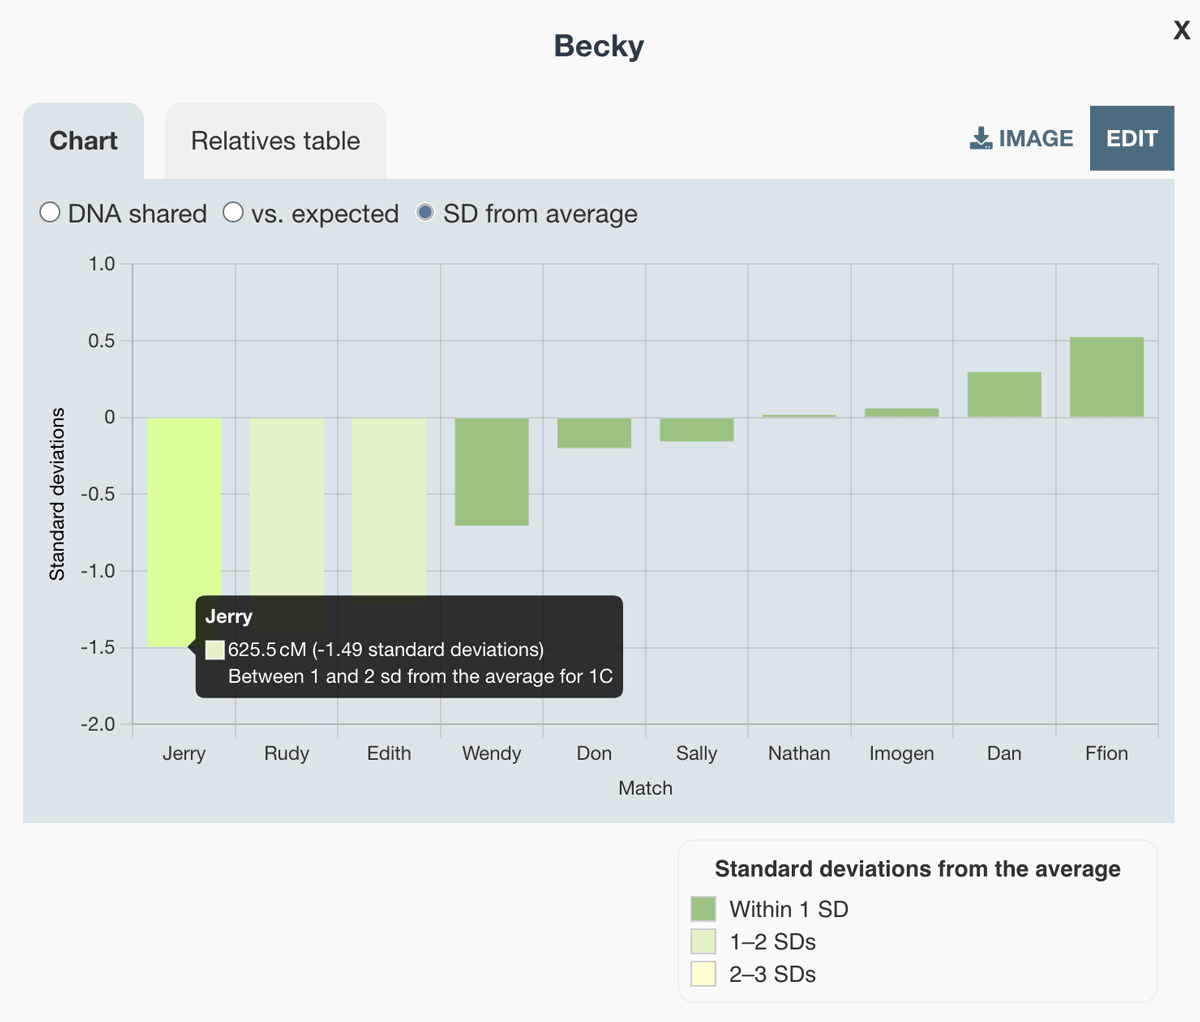
Task: Switch to the Relatives table tab
Action: 274,140
